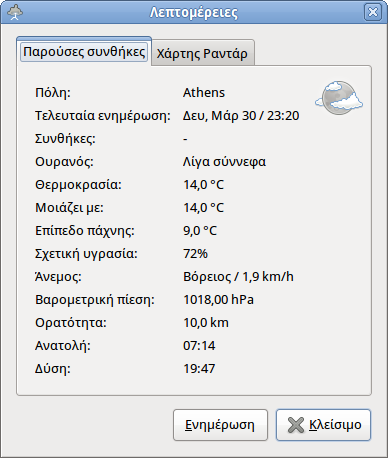
Task: Click the 72% relative humidity value
Action: pos(195,254)
